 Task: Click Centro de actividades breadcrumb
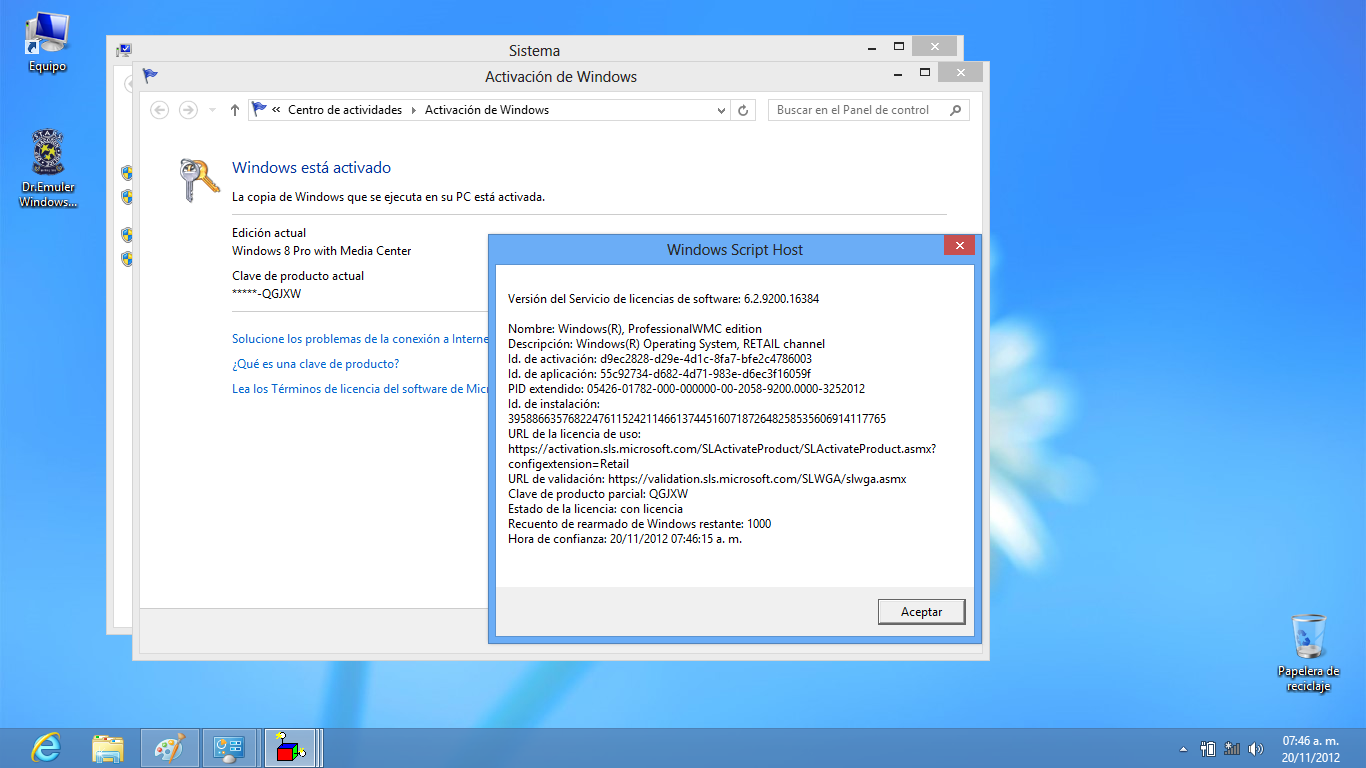click(345, 110)
